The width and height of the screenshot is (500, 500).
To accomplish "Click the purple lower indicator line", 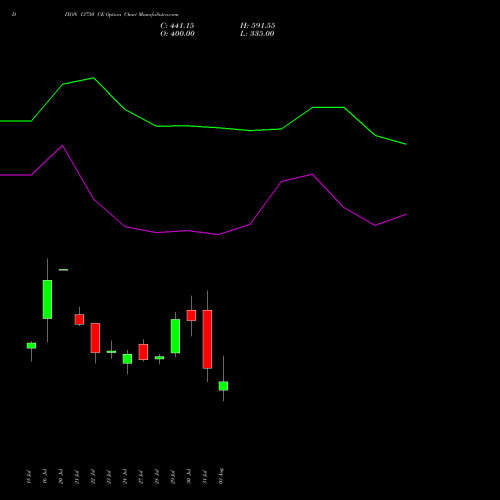I will (x=203, y=232).
